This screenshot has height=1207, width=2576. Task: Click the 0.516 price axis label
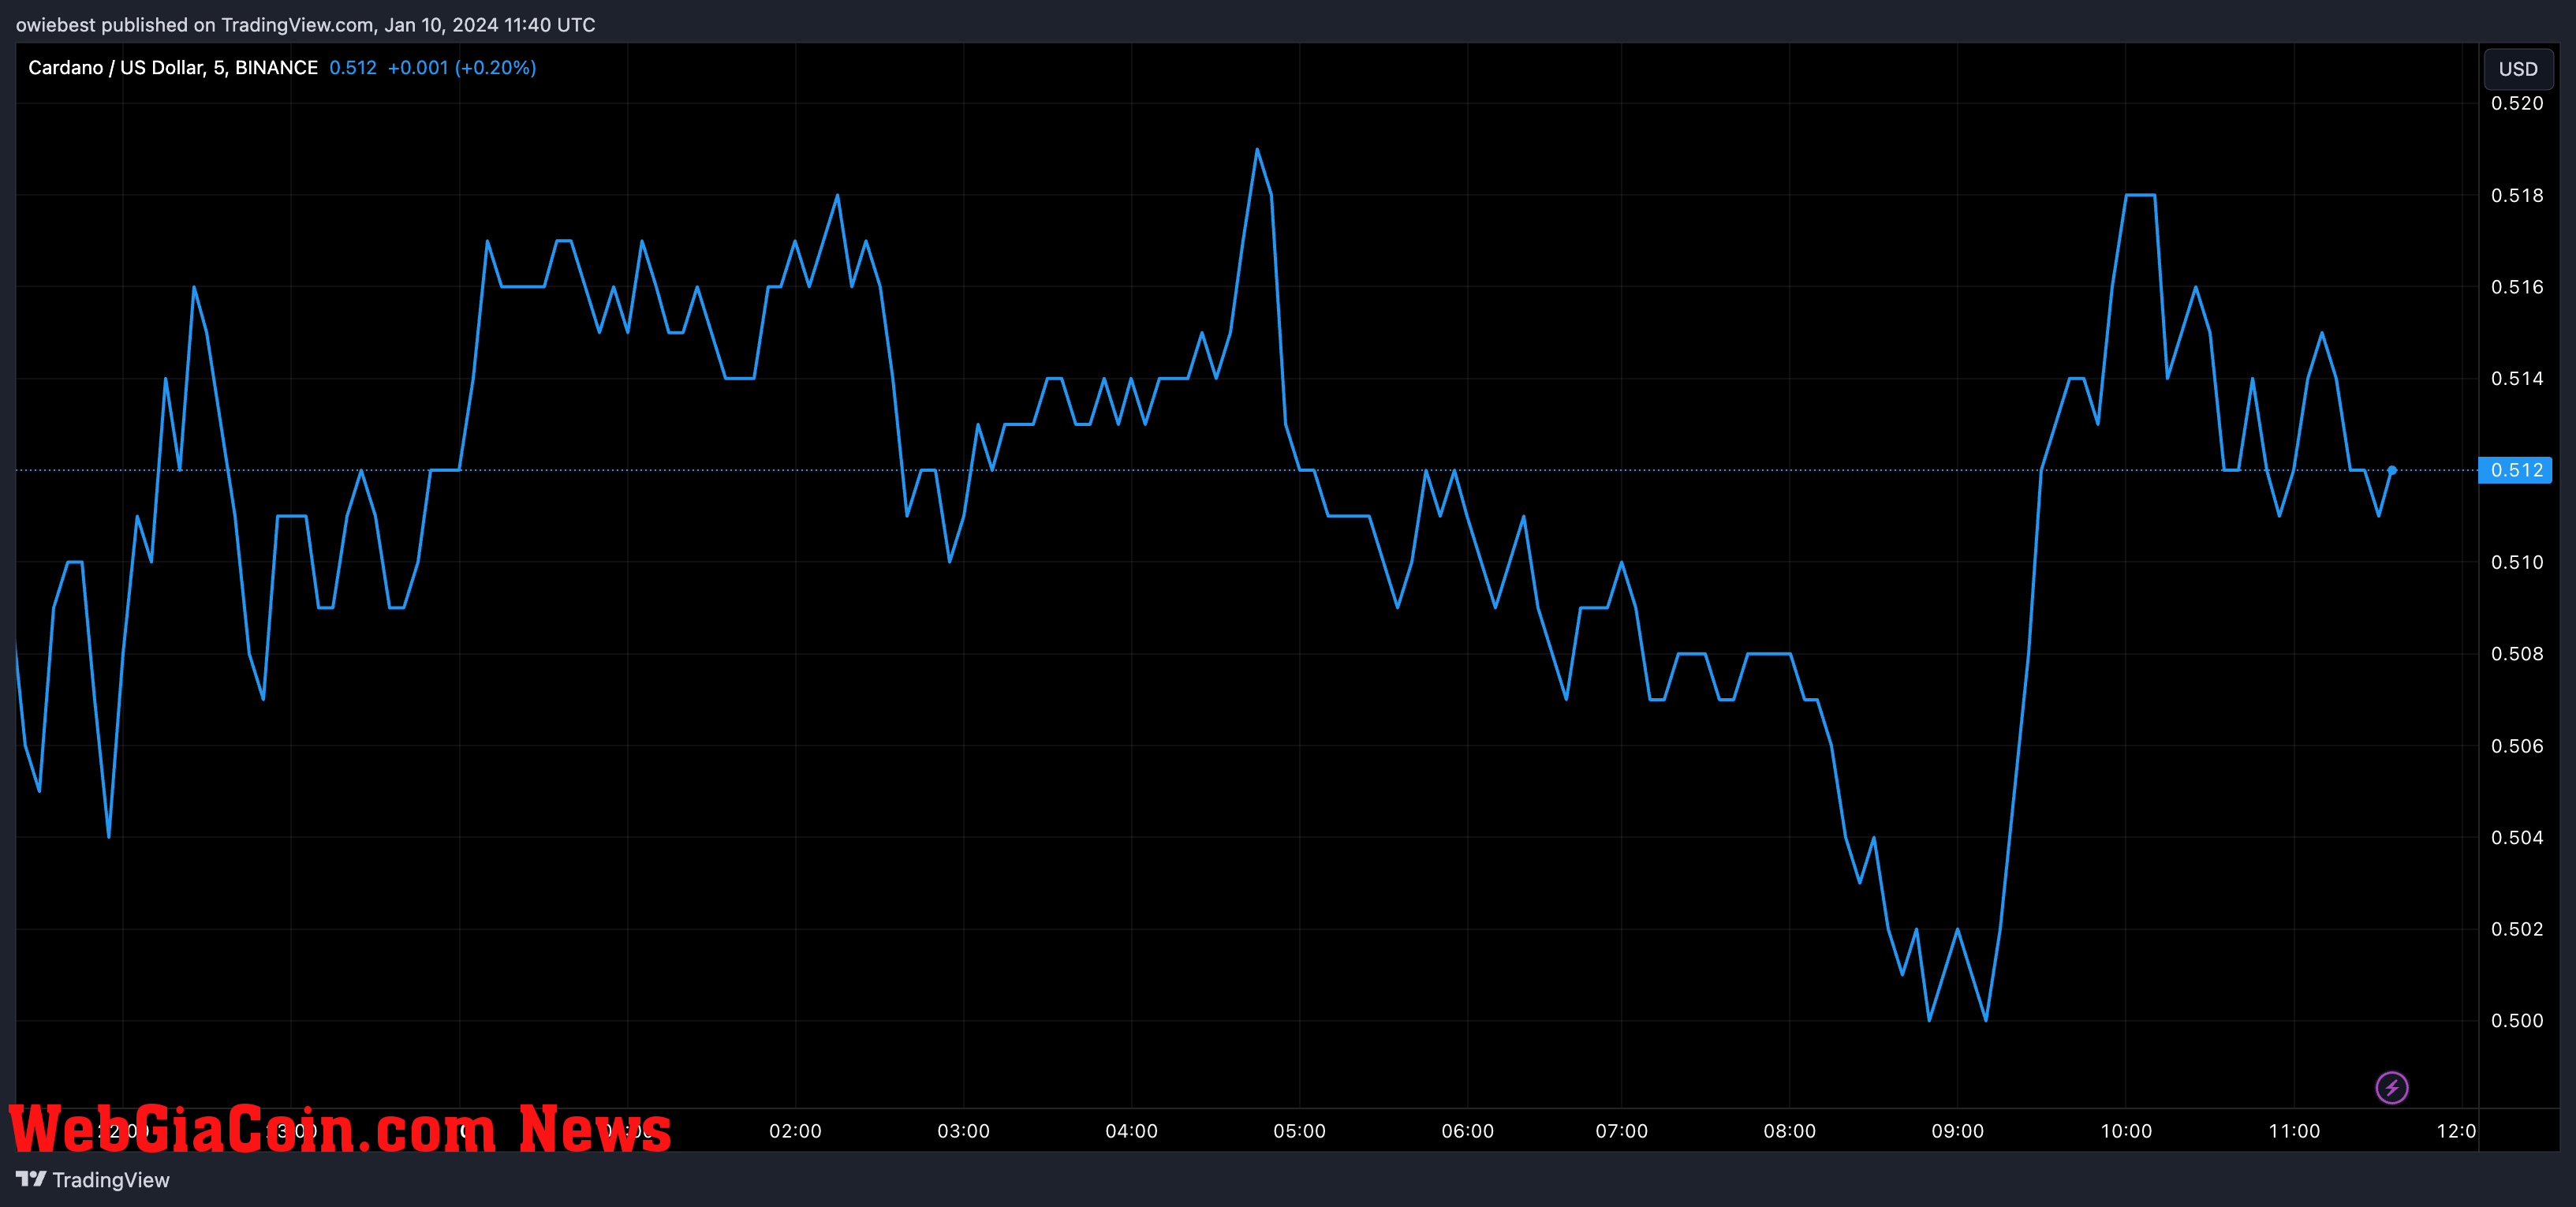[2516, 287]
